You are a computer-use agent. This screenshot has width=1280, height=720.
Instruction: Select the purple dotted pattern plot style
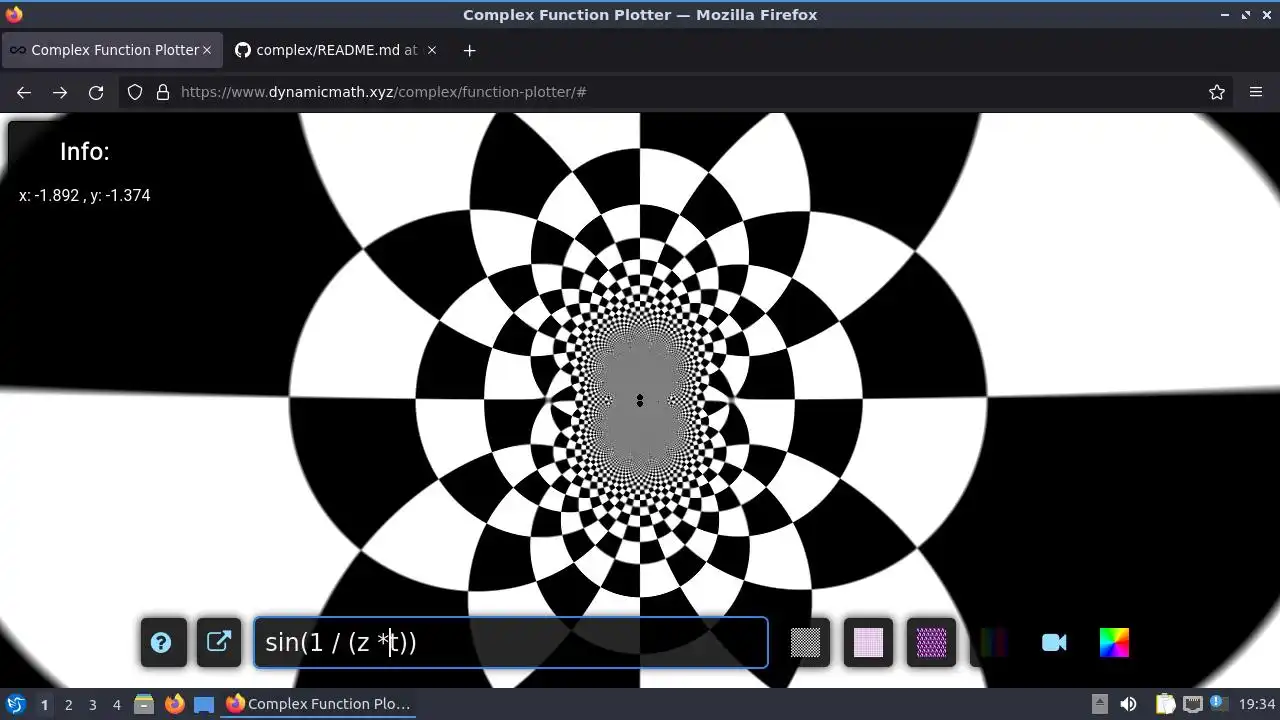click(931, 643)
